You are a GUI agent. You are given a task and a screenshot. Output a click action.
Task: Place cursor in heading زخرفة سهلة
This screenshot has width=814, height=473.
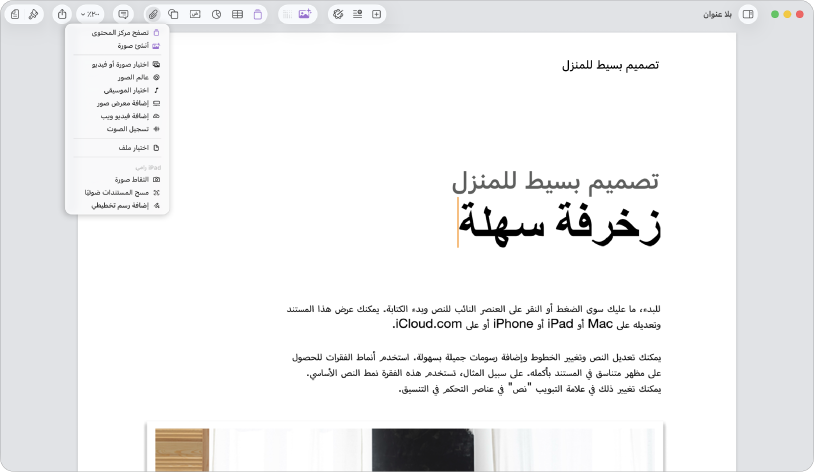560,223
